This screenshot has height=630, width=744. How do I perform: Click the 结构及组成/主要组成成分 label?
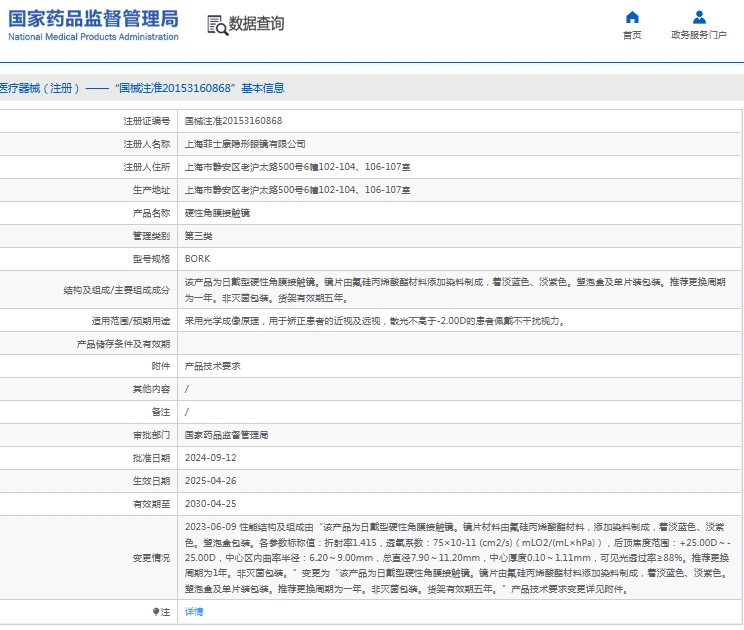click(117, 290)
